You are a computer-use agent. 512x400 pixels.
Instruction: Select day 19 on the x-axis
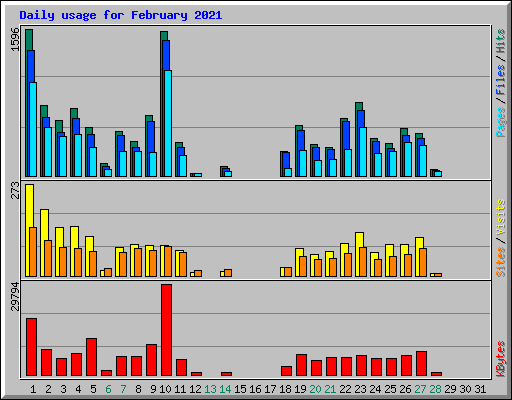coord(300,389)
